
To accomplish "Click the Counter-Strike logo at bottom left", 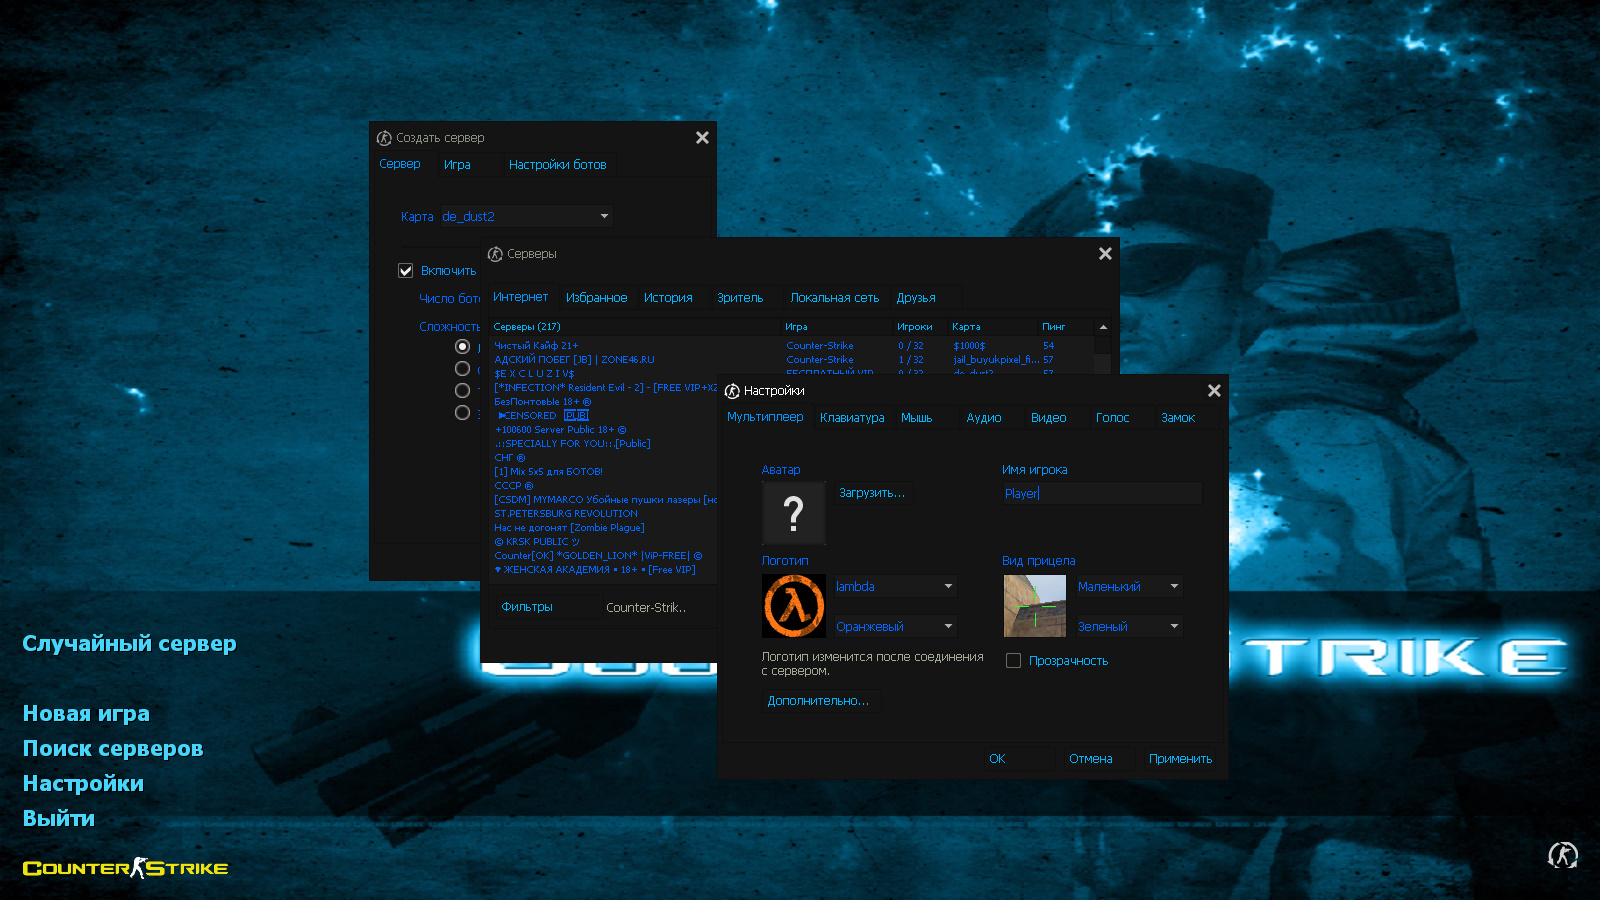I will click(125, 868).
